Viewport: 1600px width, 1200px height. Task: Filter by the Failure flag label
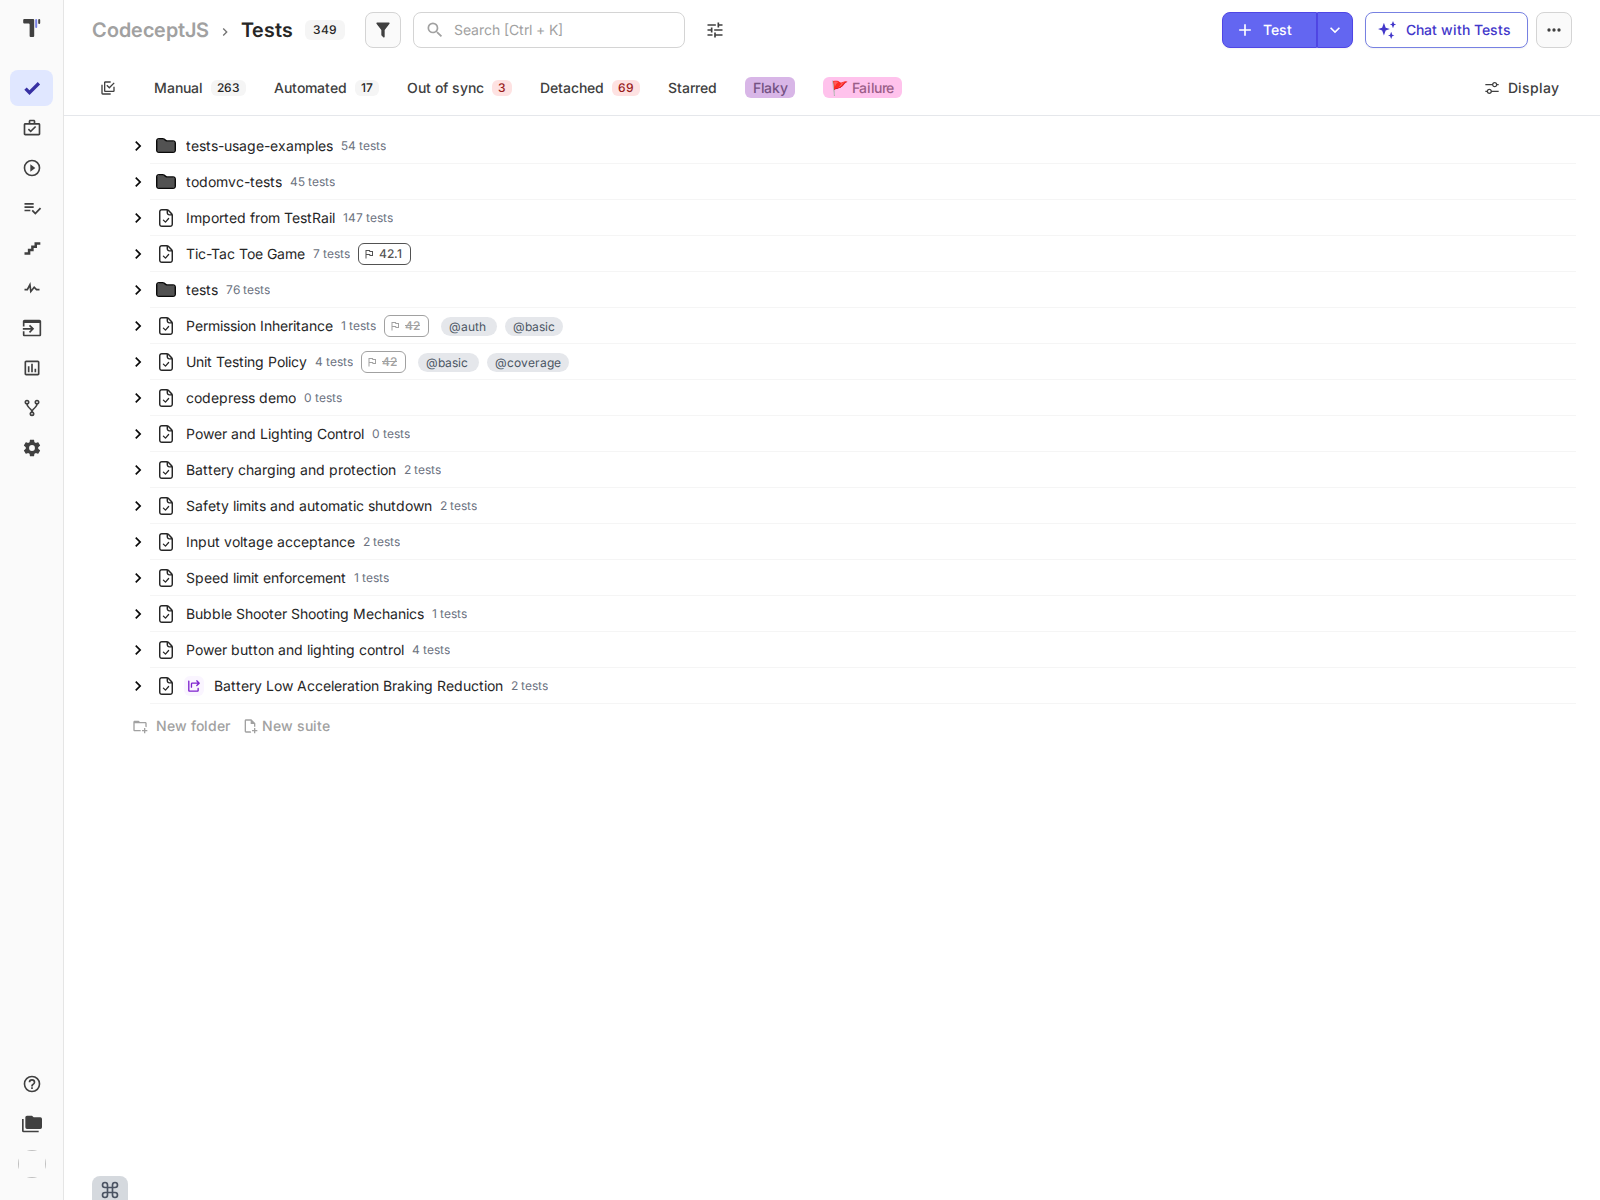point(862,88)
